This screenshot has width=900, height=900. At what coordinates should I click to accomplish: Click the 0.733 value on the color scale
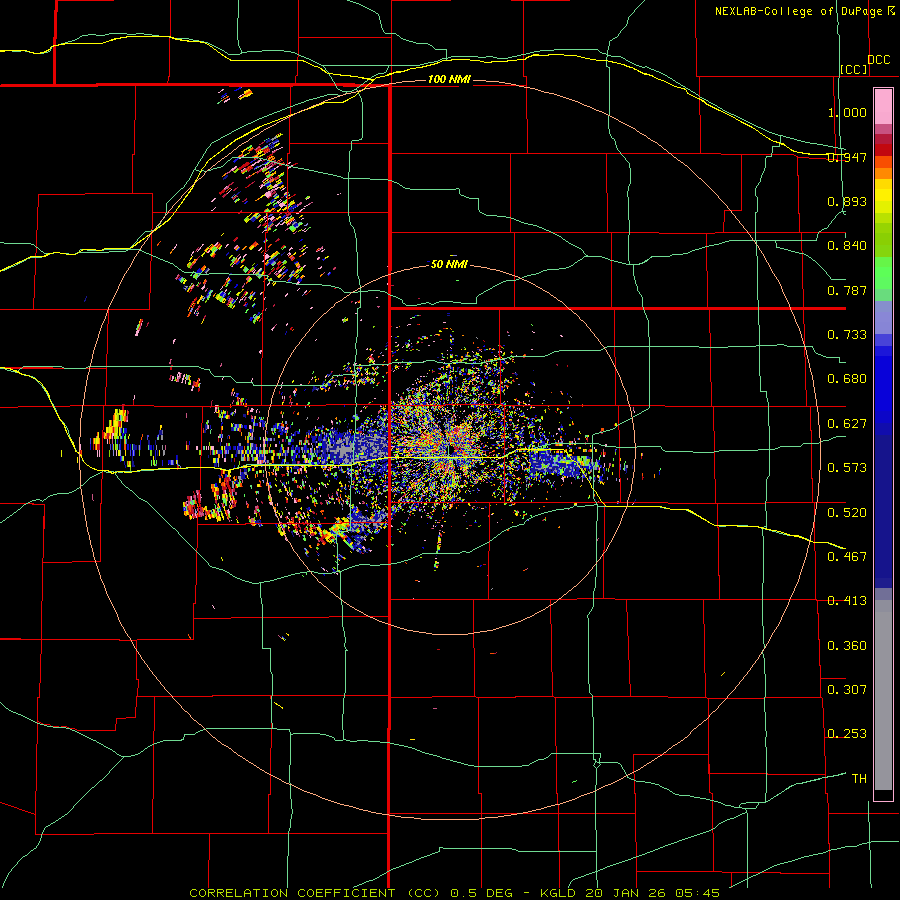(x=847, y=335)
